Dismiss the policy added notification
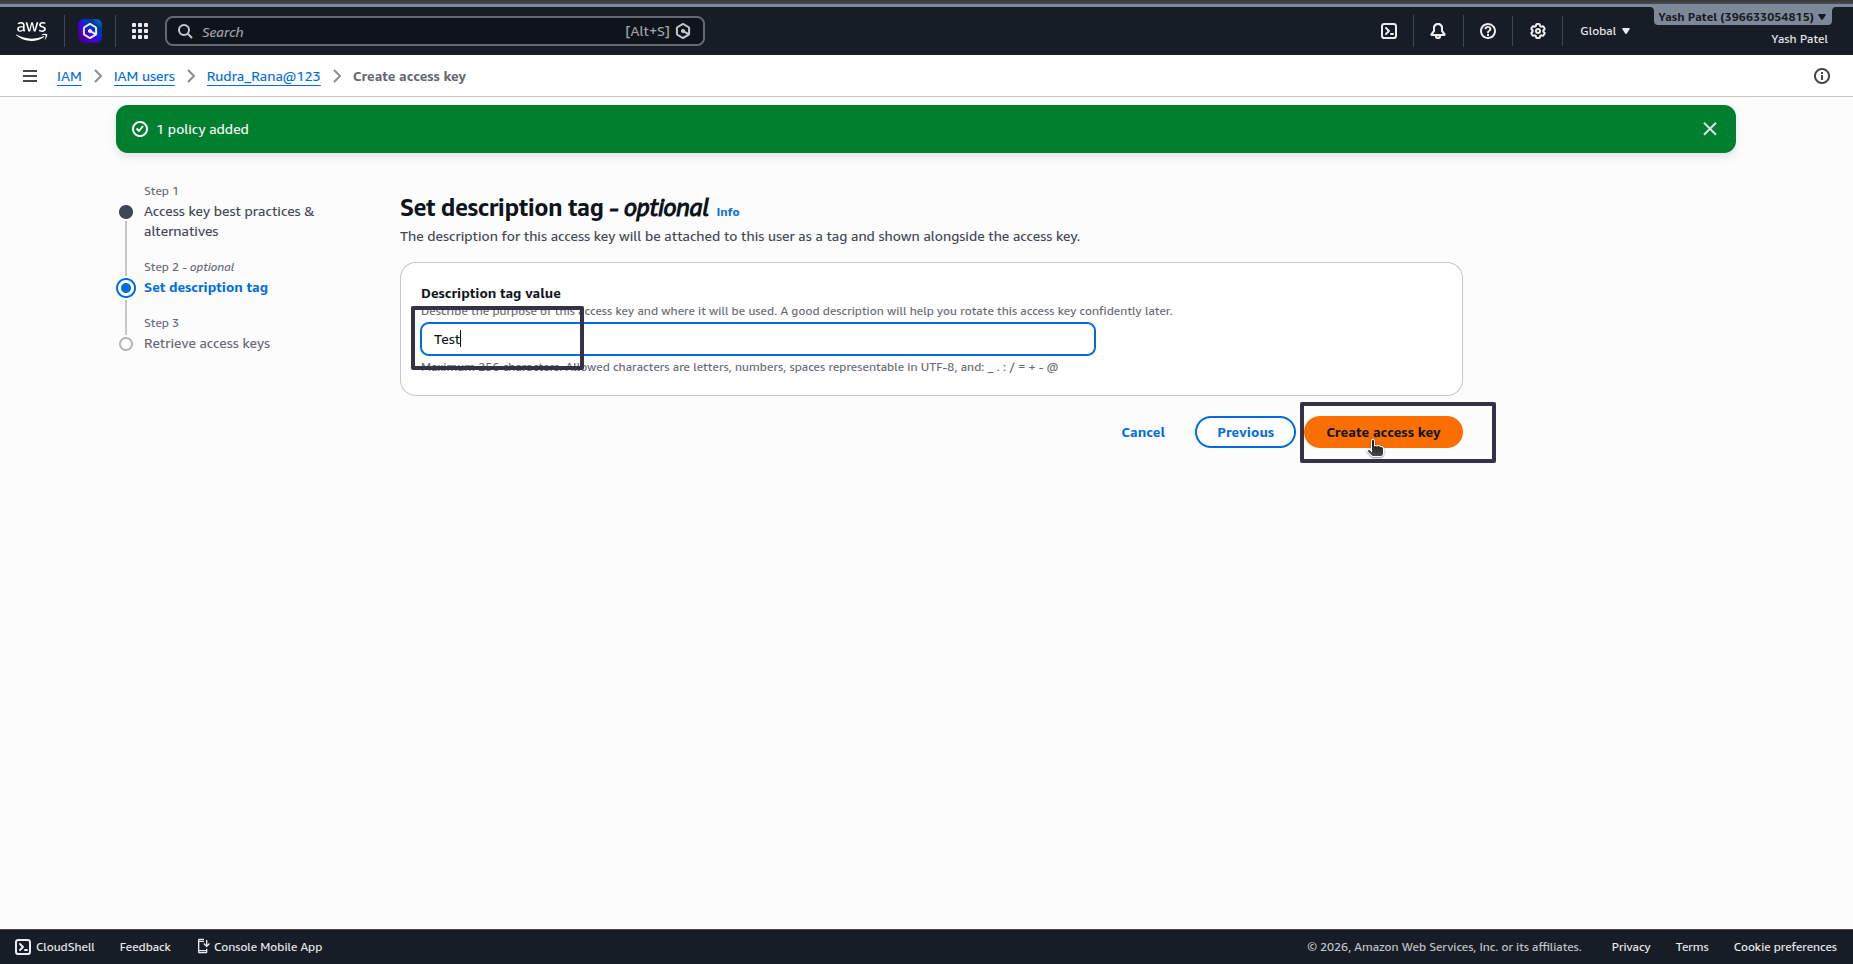 (x=1710, y=129)
